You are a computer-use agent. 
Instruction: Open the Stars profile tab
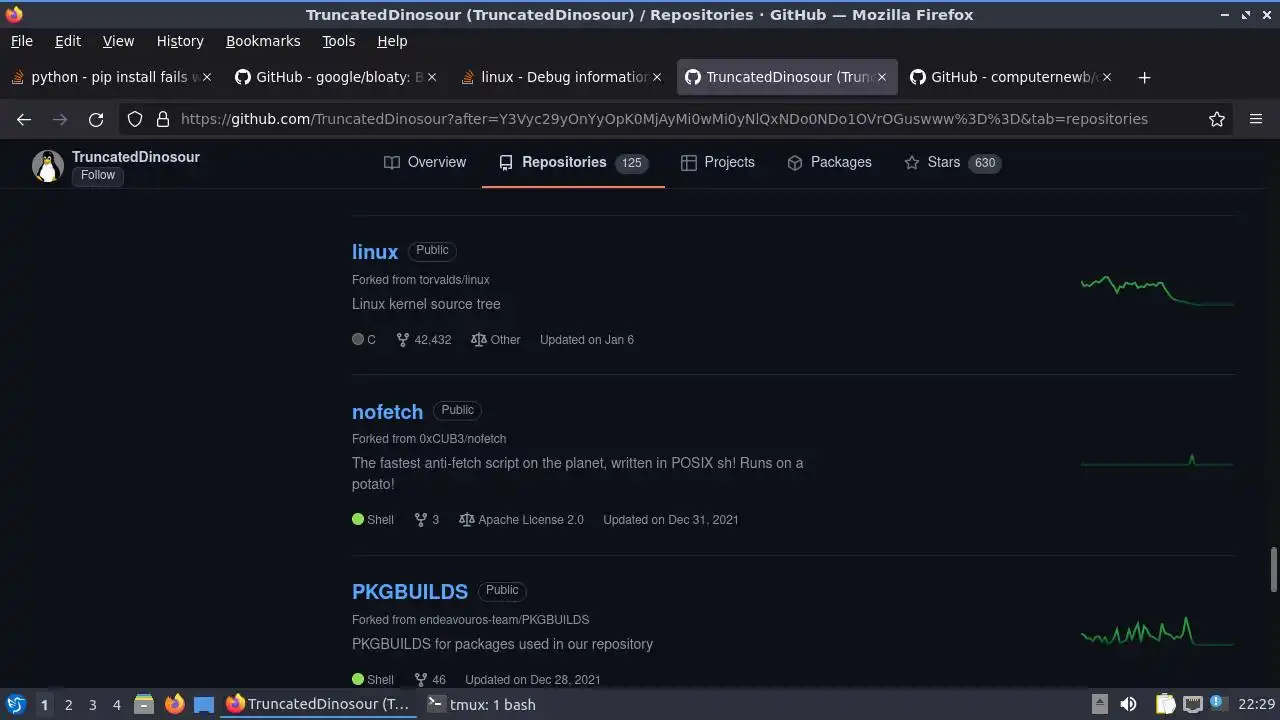951,162
